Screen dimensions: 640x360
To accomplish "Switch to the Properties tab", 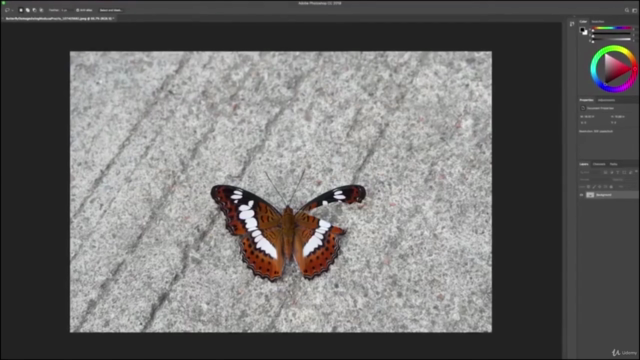I will [x=587, y=100].
